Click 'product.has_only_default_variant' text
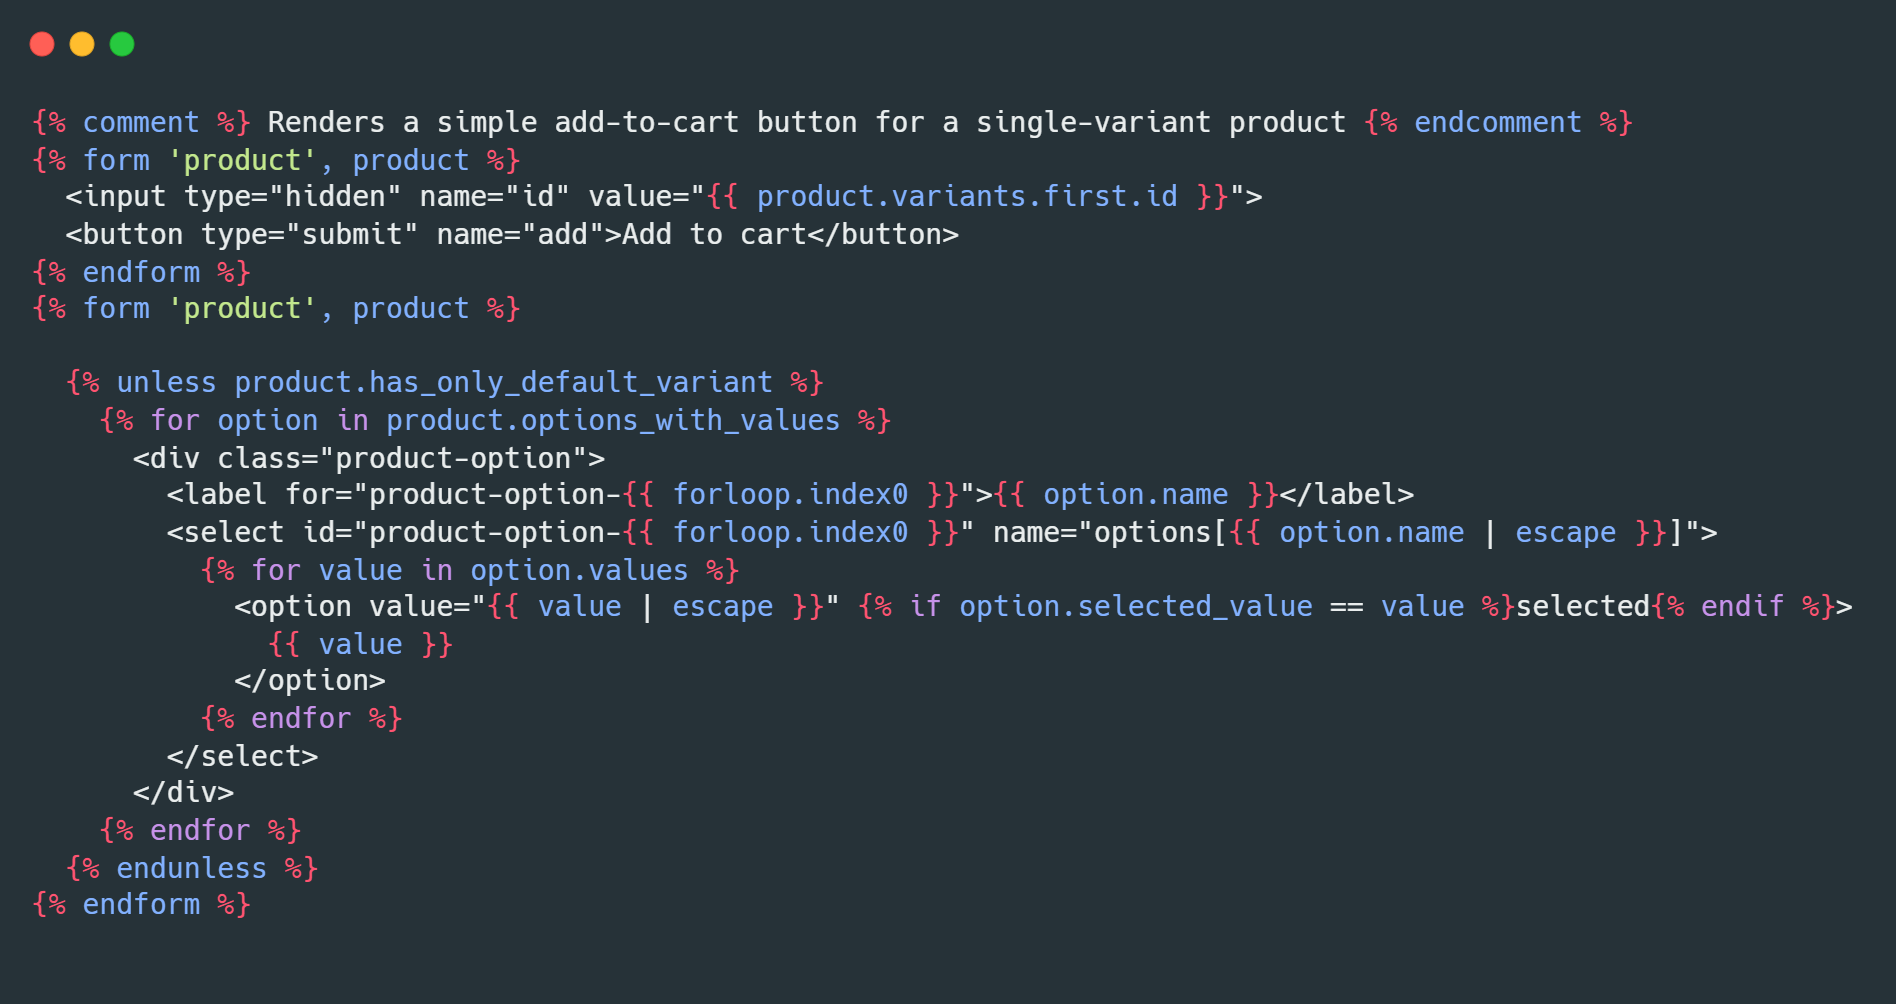1896x1004 pixels. point(503,382)
